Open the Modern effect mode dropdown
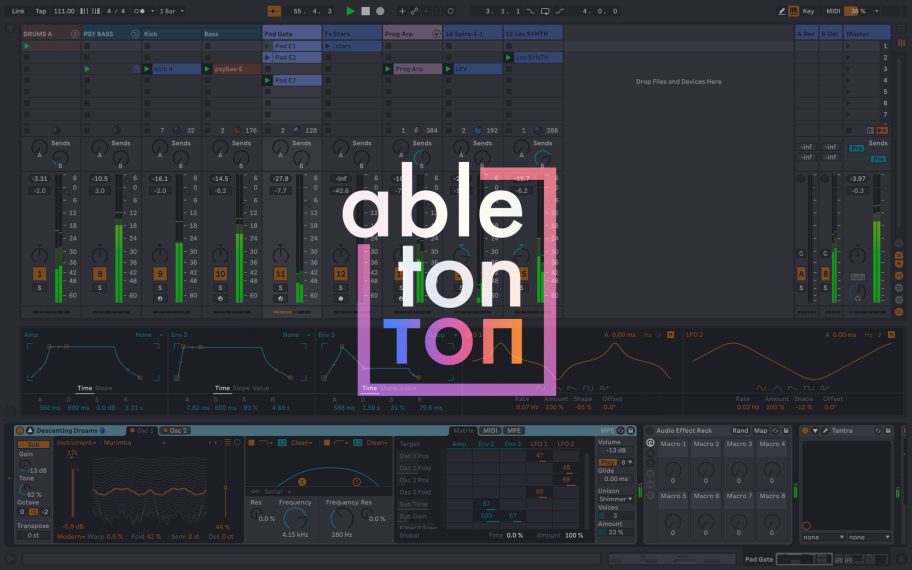 (71, 536)
